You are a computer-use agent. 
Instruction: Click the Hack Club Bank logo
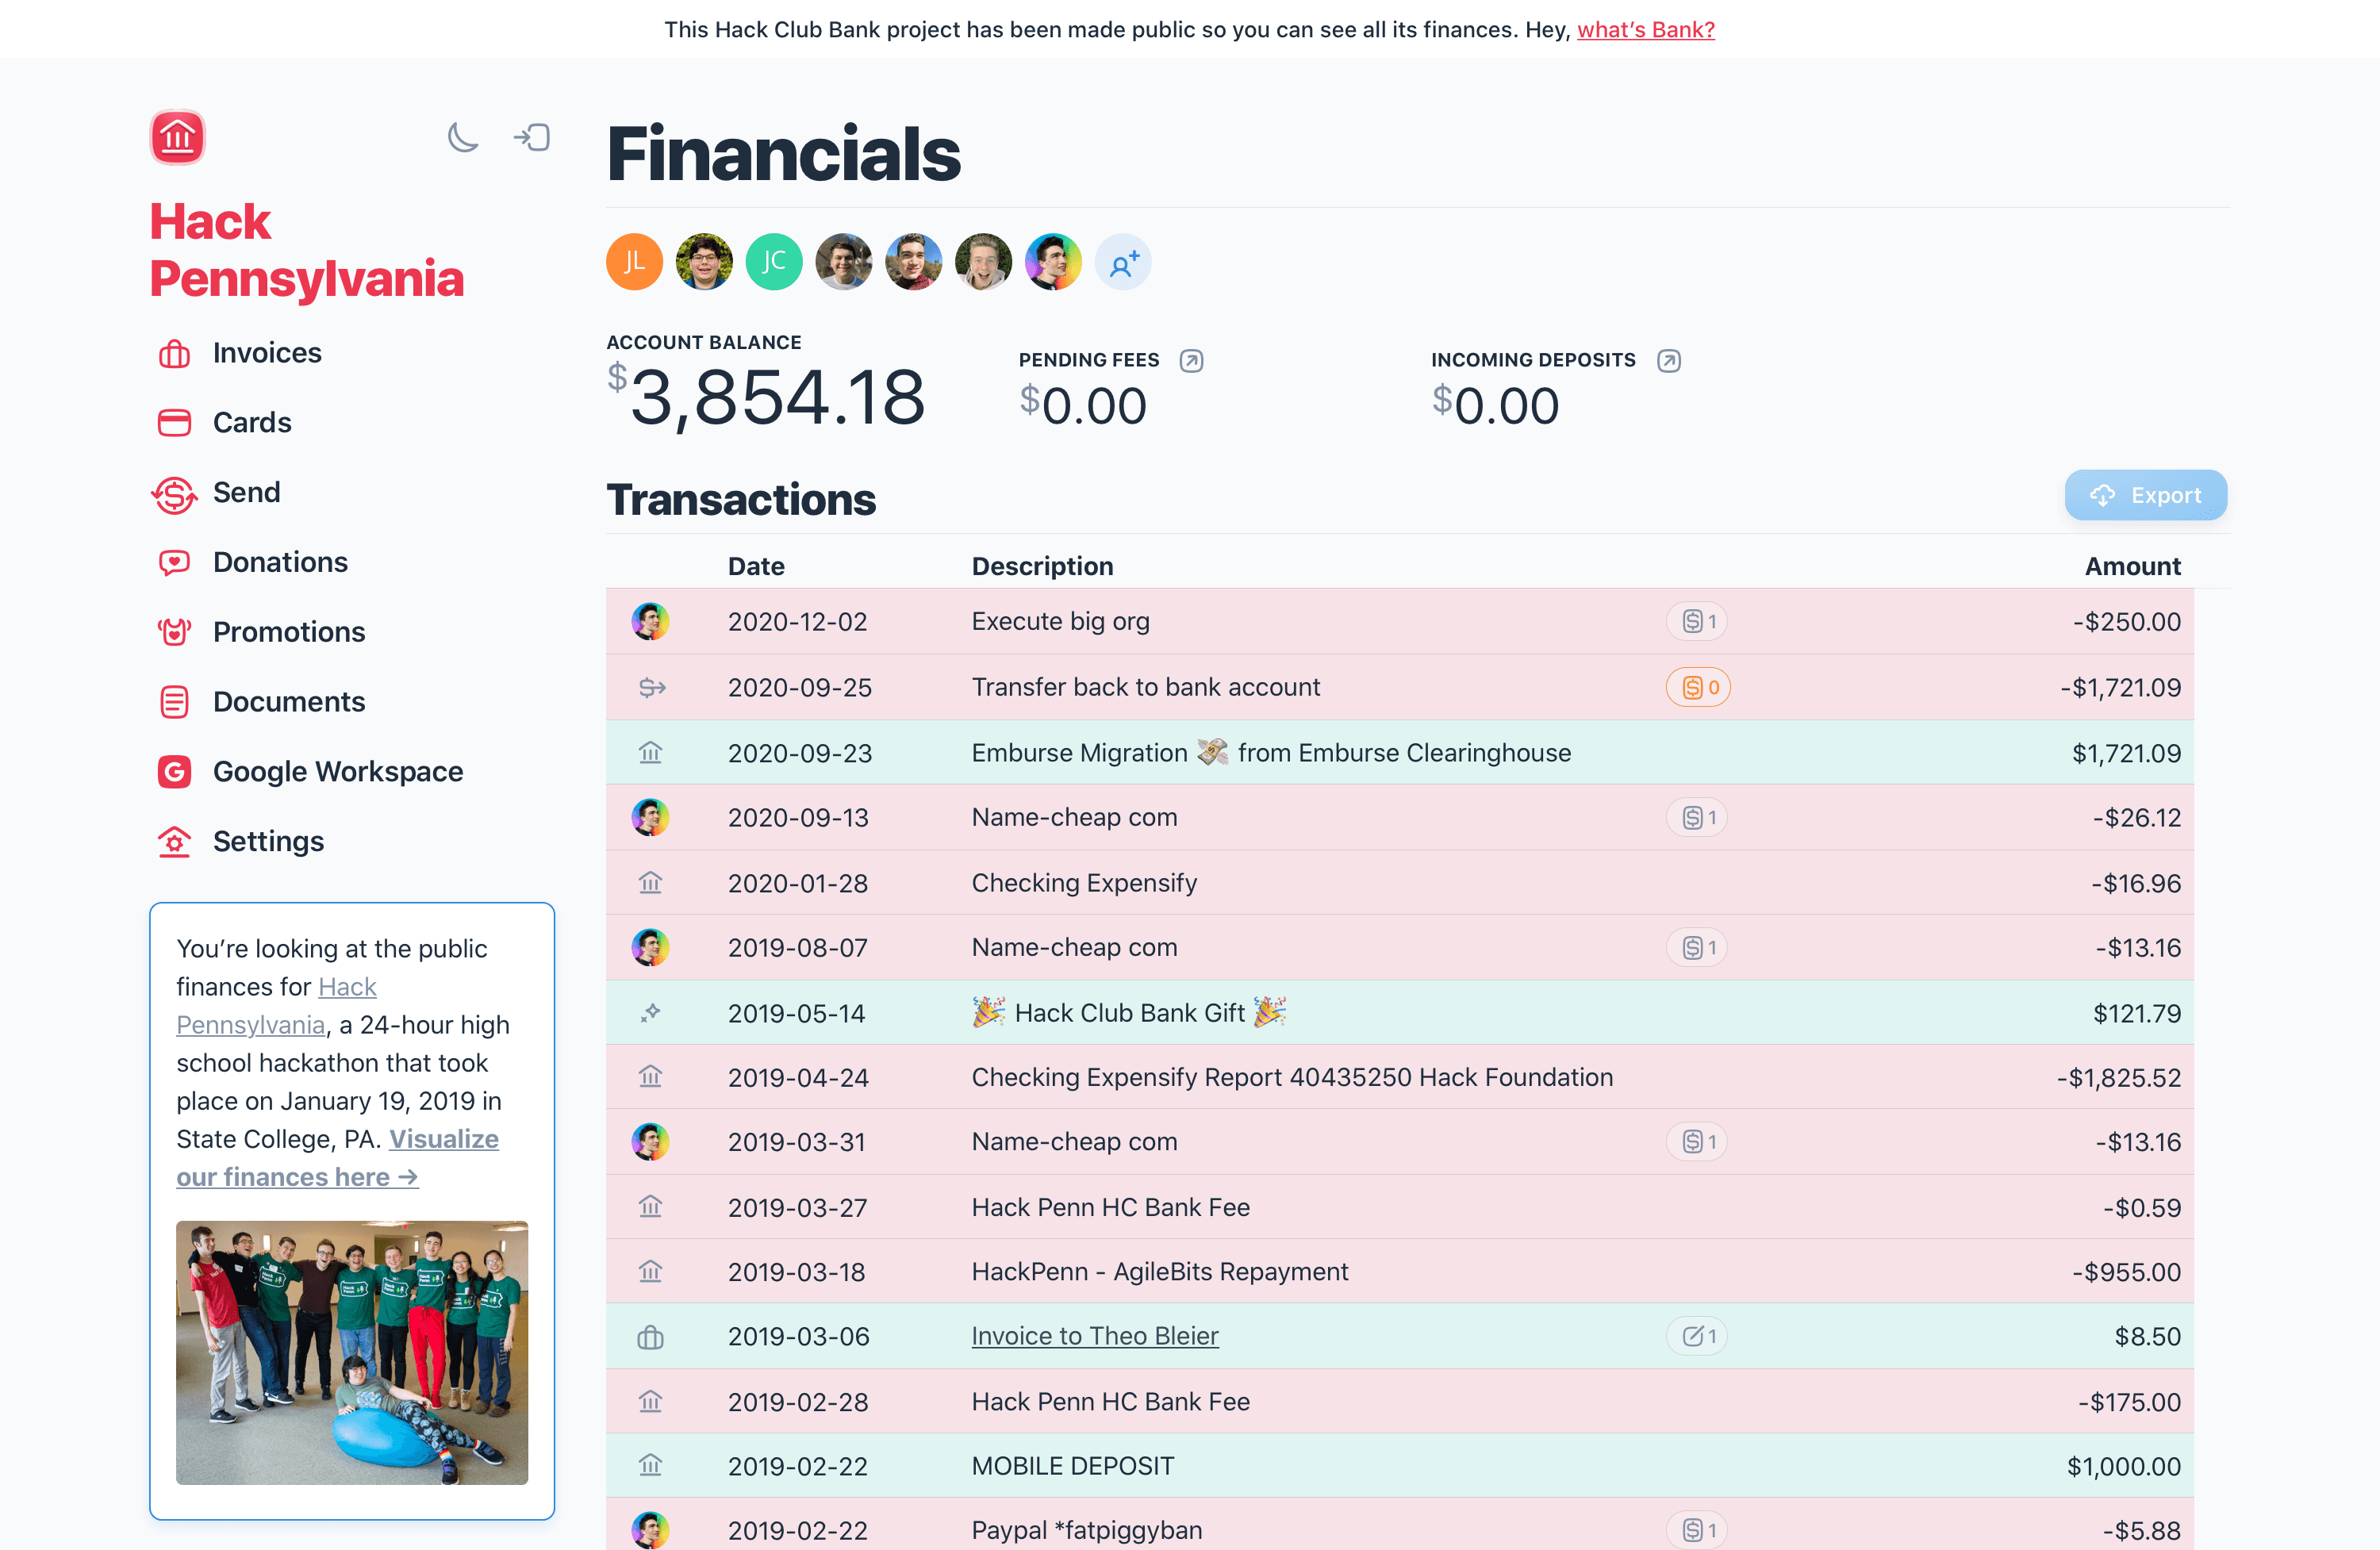178,137
